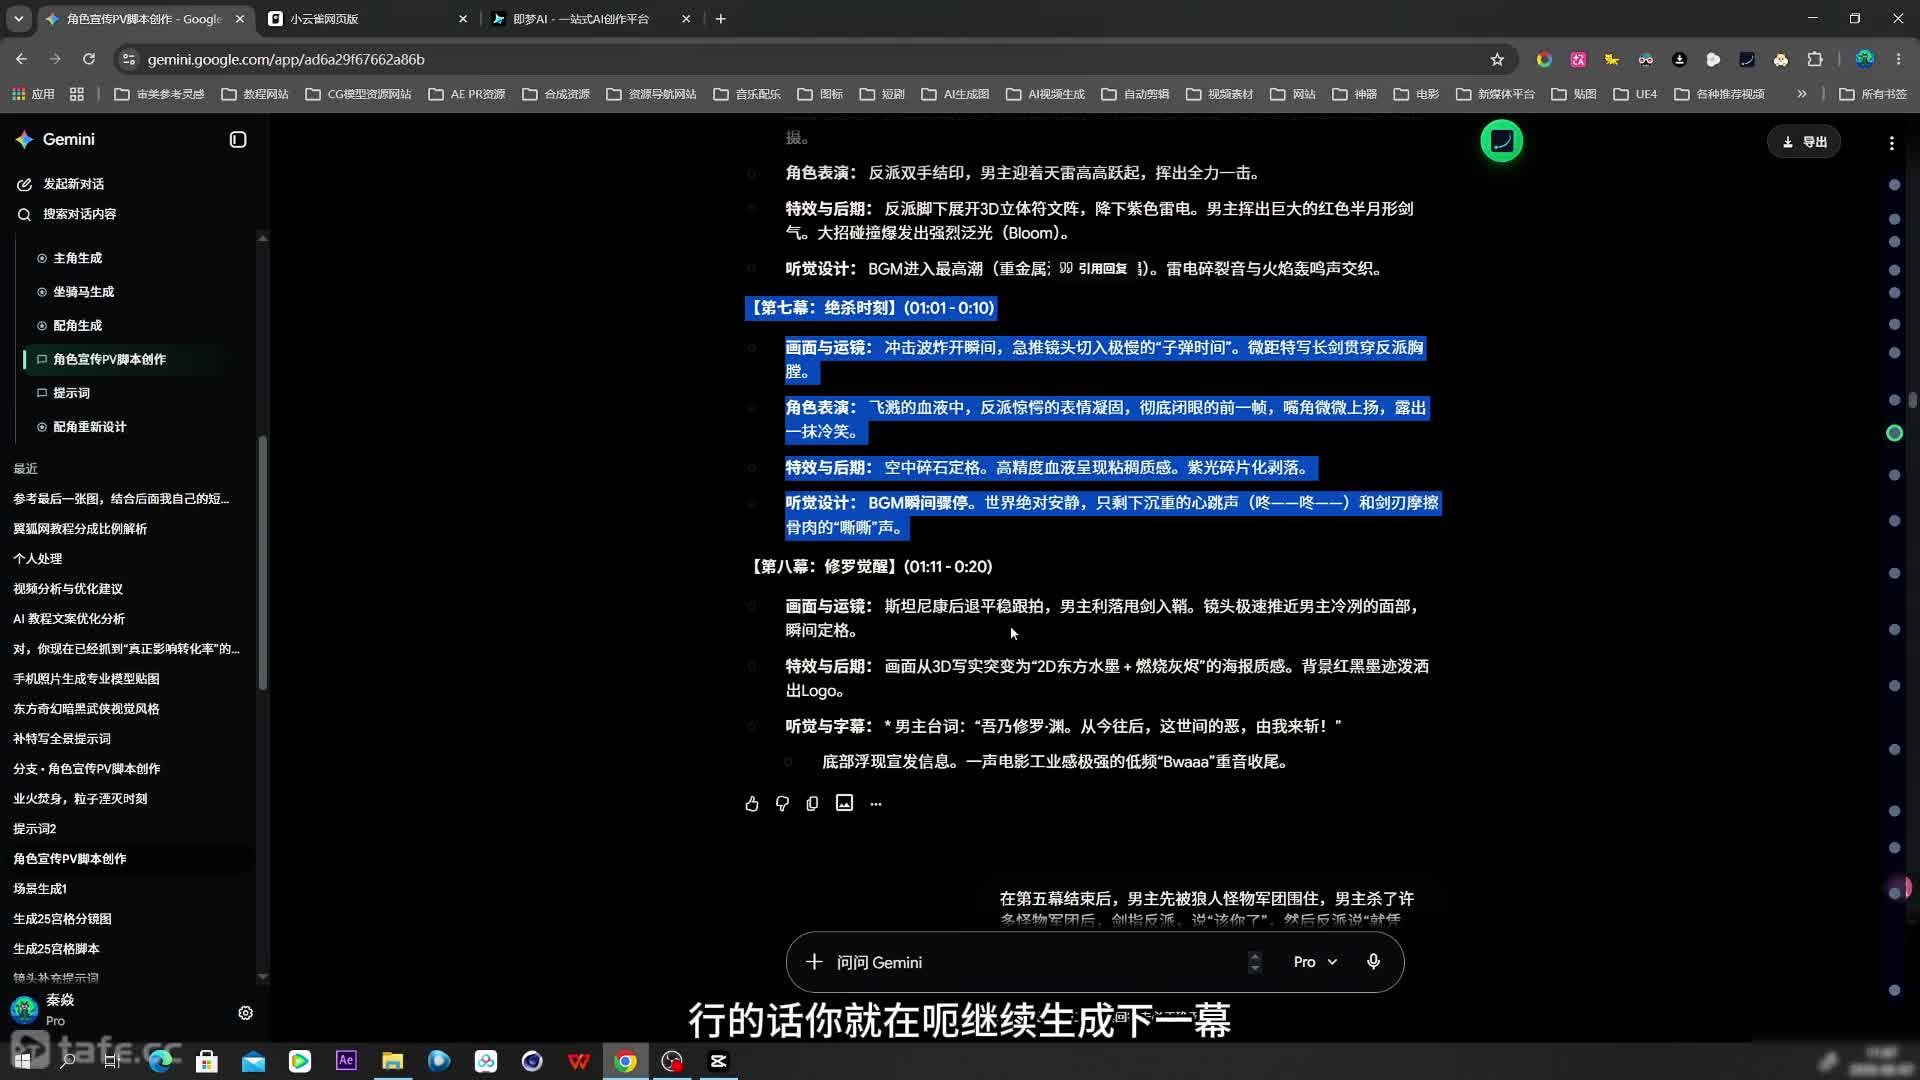Open the AI生成图 bookmark folder
This screenshot has width=1920, height=1080.
click(955, 94)
